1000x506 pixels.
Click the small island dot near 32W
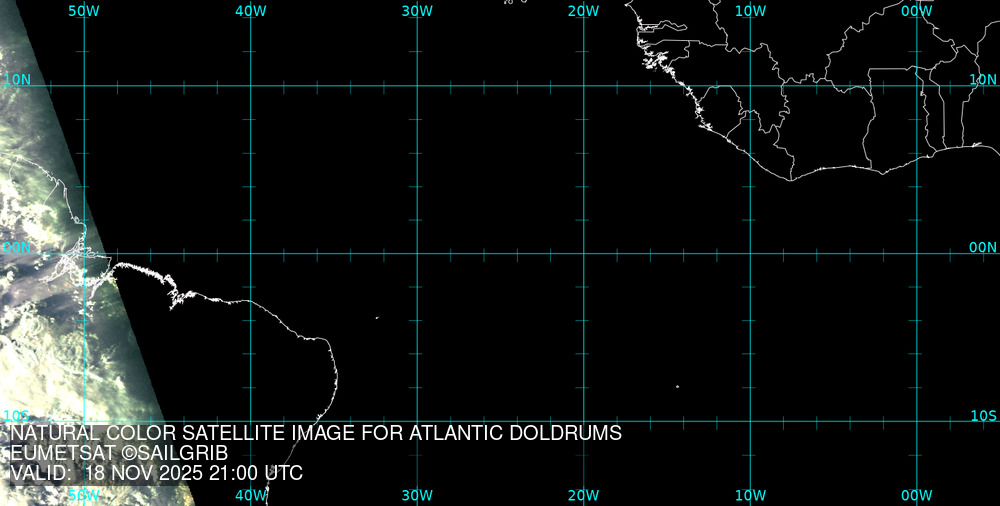(377, 318)
